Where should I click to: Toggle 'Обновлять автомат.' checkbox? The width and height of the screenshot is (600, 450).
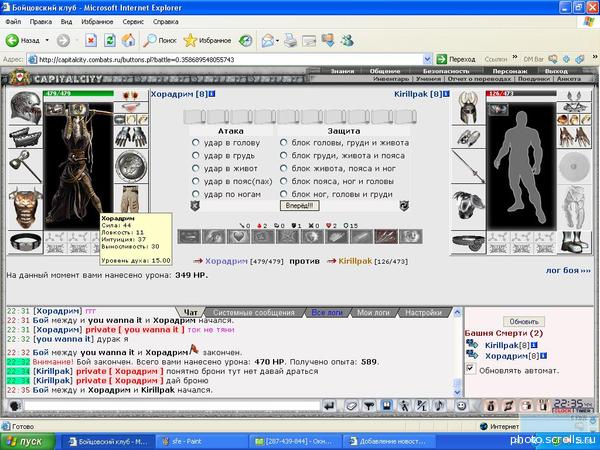pos(471,369)
